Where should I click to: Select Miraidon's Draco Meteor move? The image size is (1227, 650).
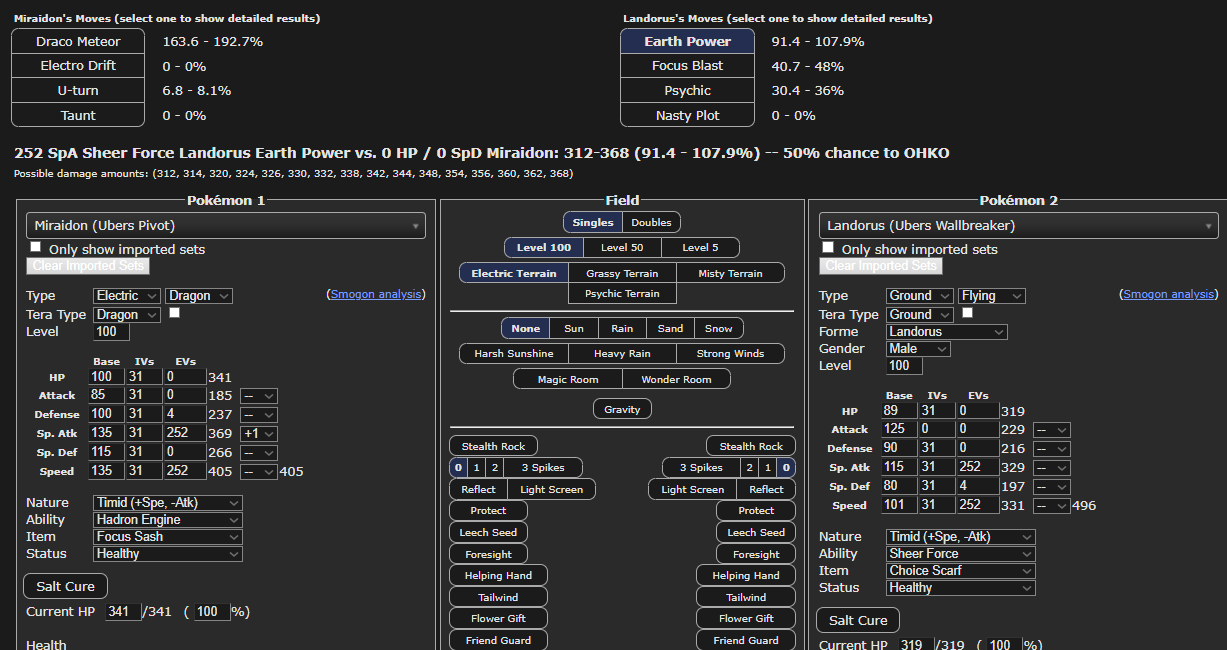(x=78, y=41)
